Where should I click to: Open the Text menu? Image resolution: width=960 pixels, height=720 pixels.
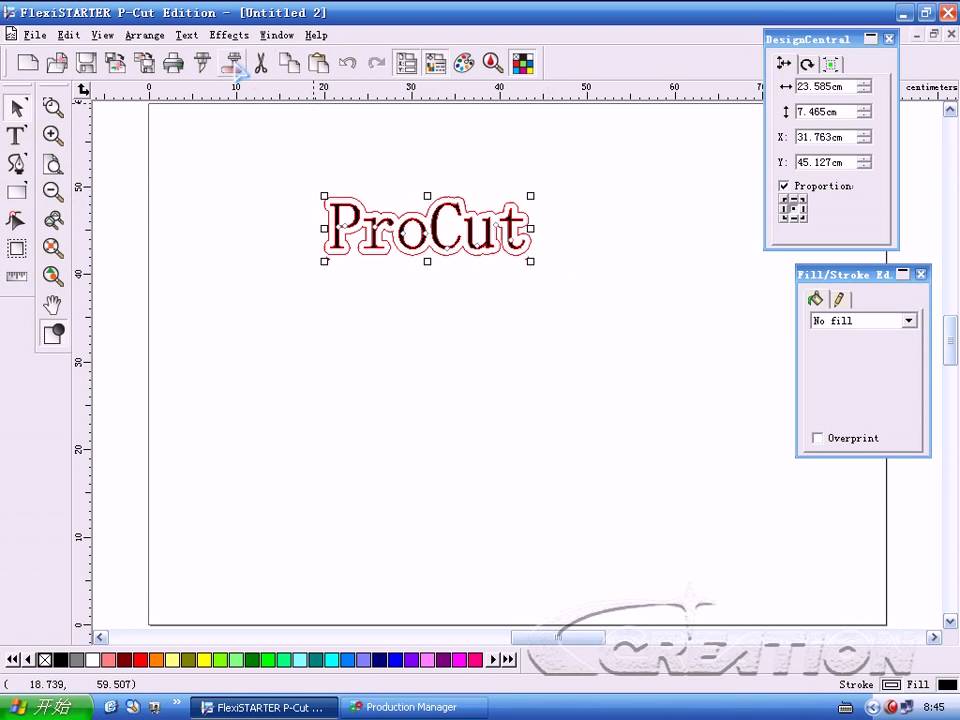click(187, 36)
